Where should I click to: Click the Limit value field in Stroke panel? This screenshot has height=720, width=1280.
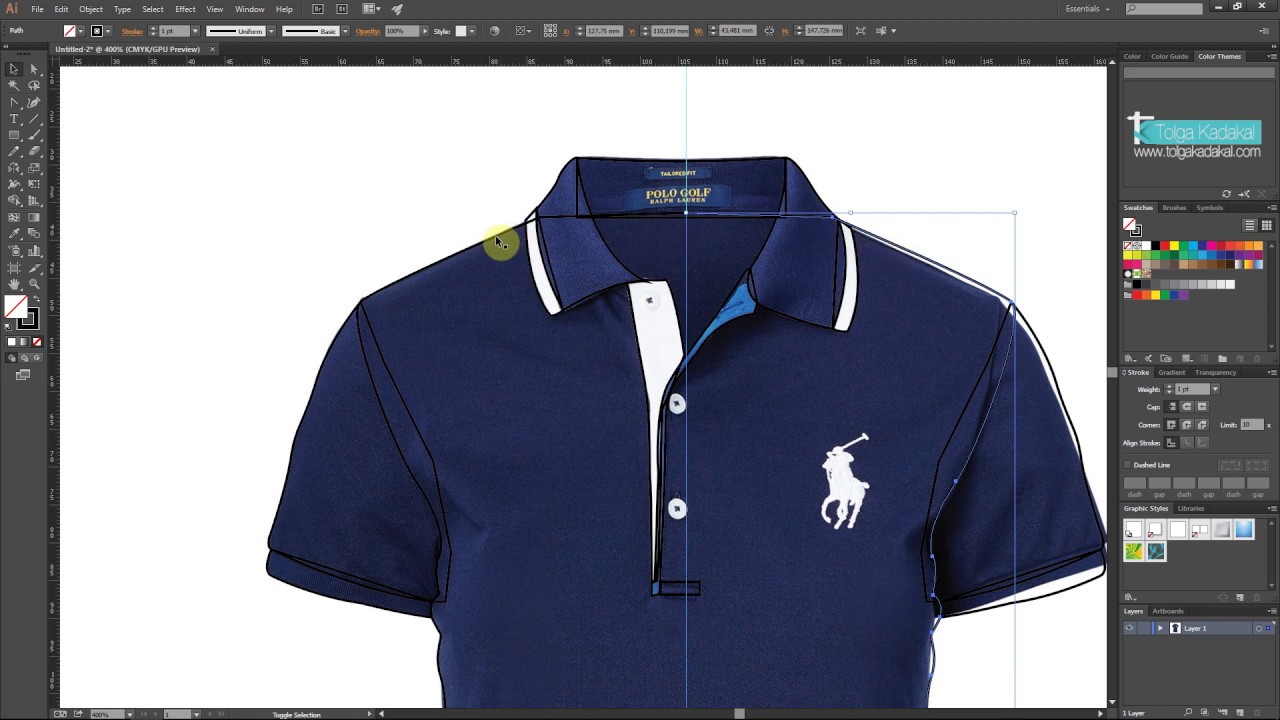pos(1251,425)
